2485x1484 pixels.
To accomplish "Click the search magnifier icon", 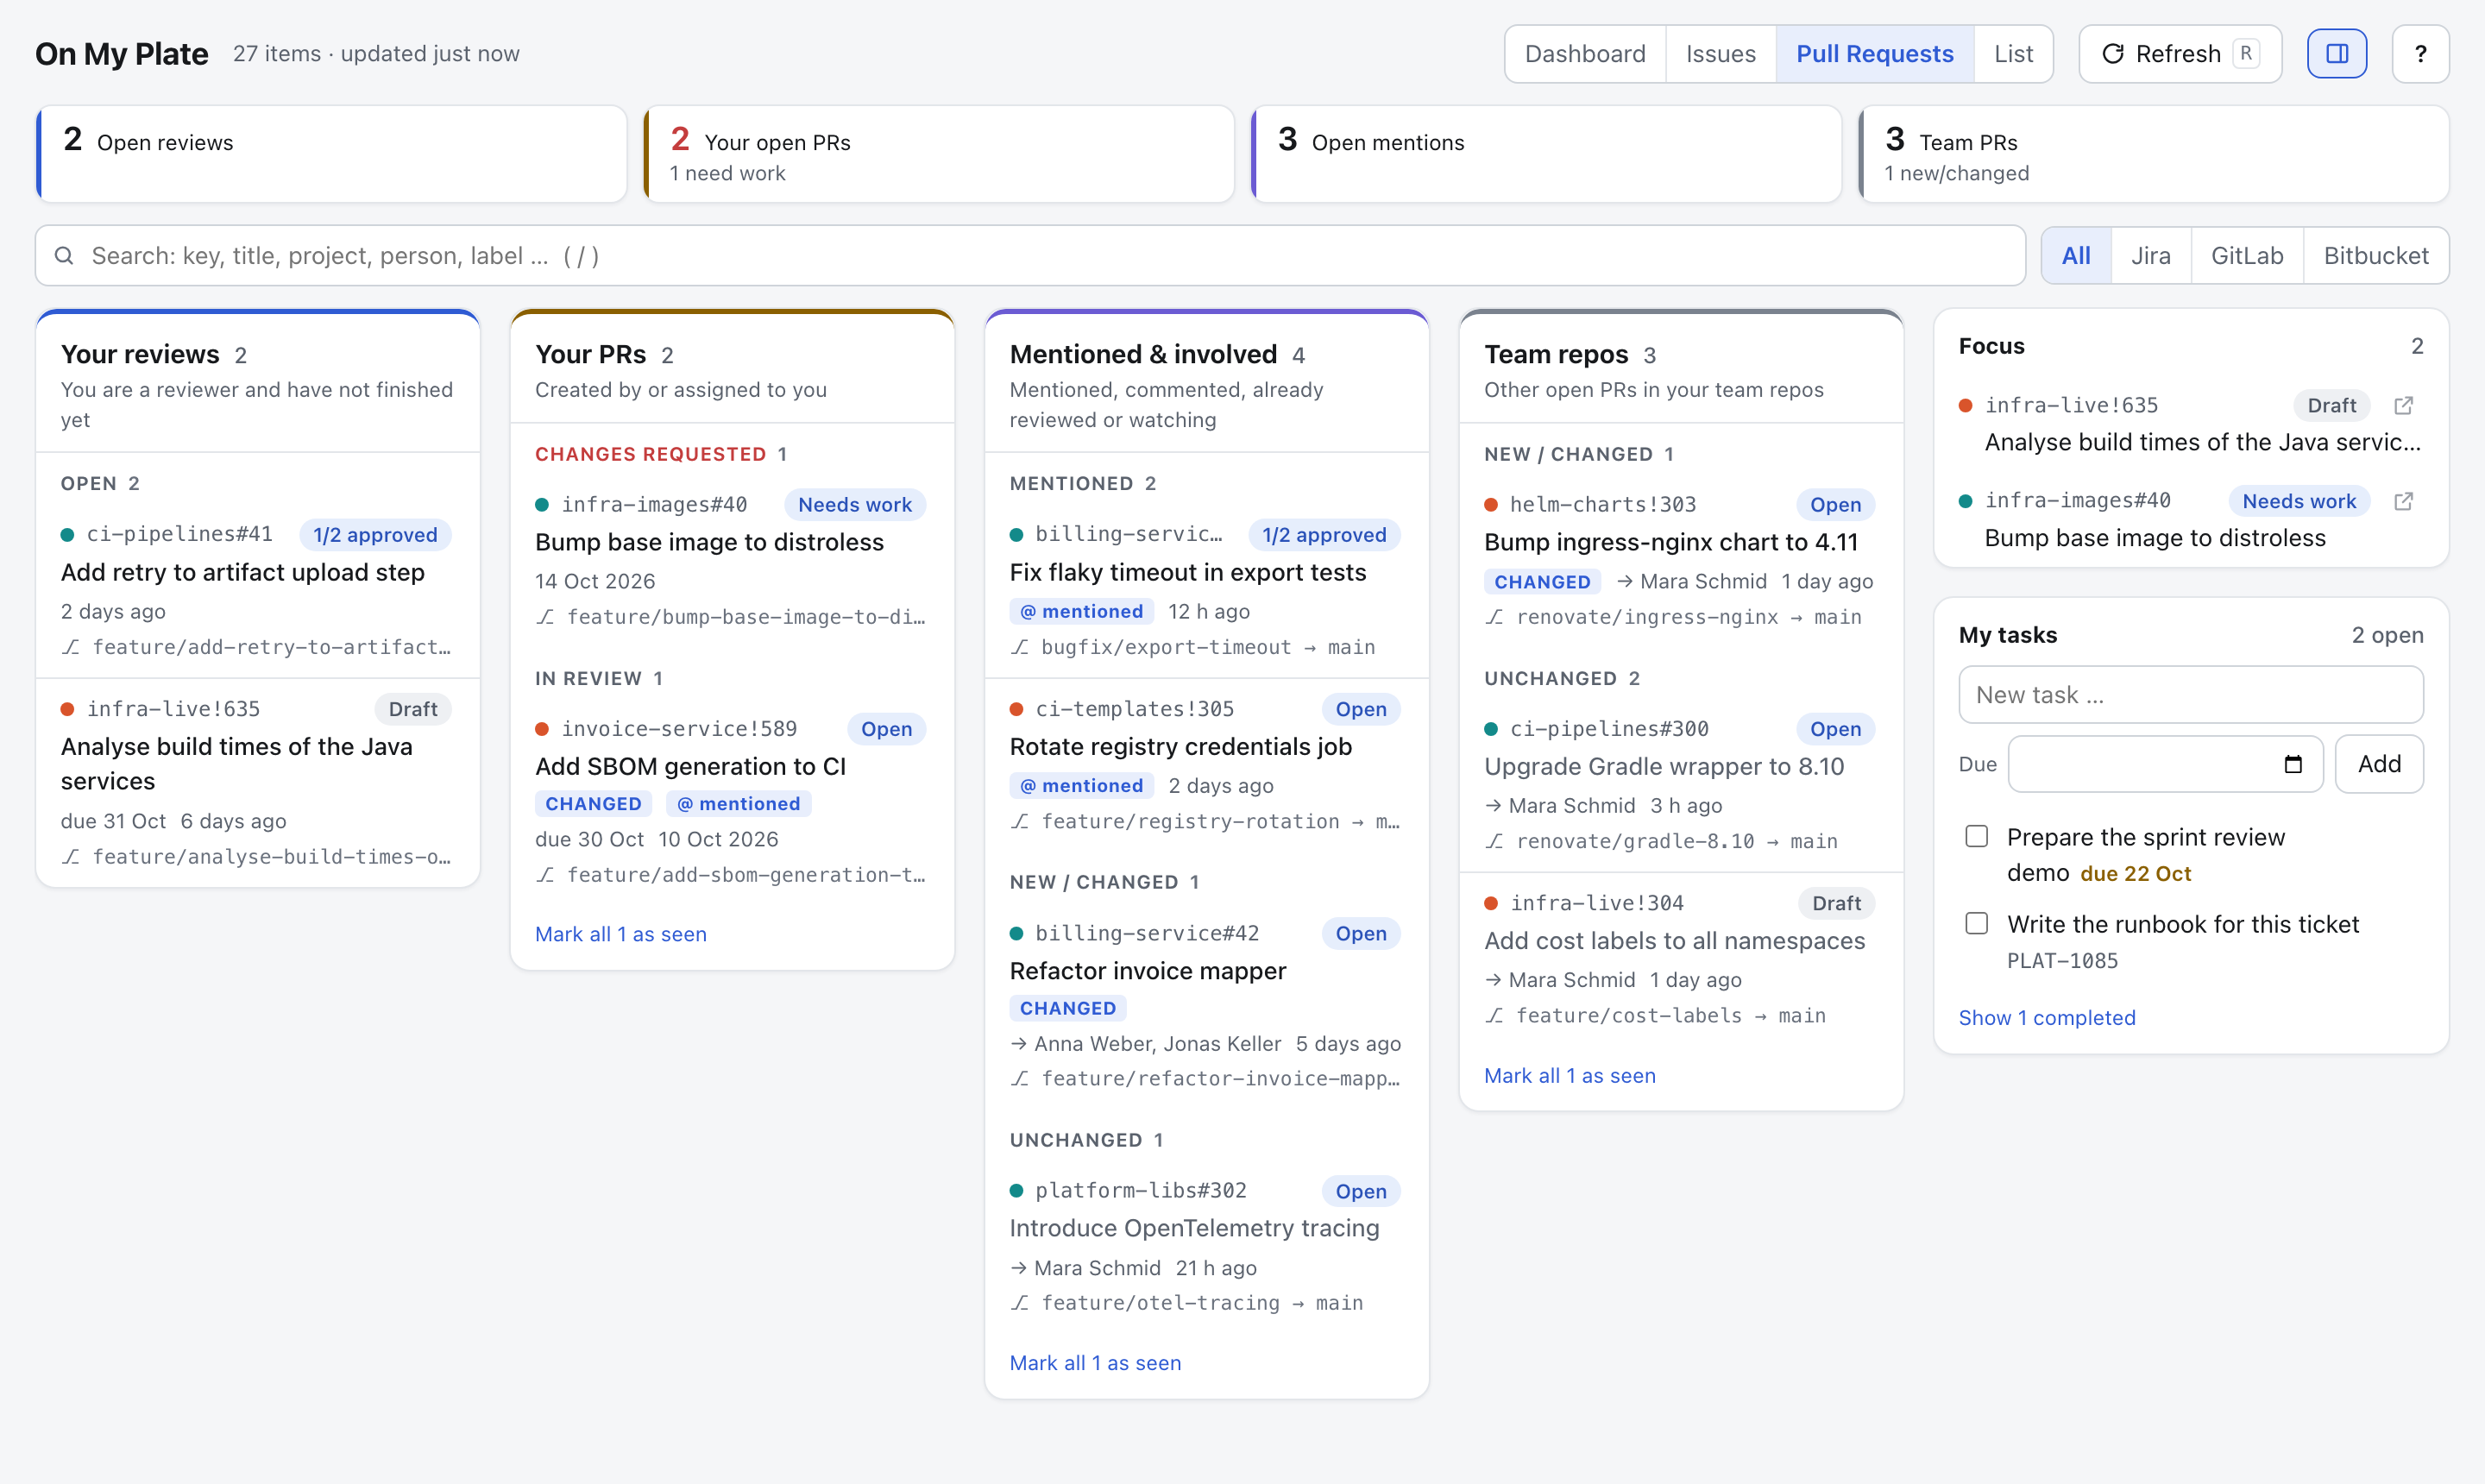I will coord(64,256).
